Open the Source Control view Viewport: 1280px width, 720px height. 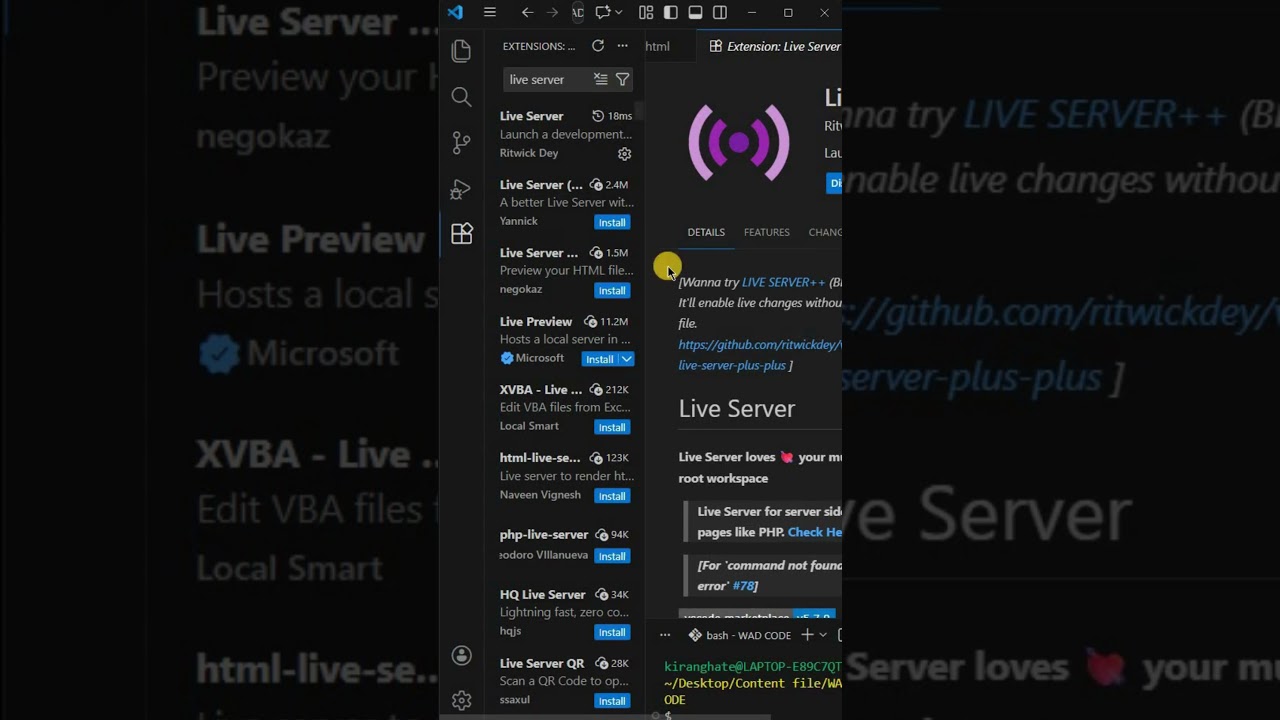click(x=461, y=143)
